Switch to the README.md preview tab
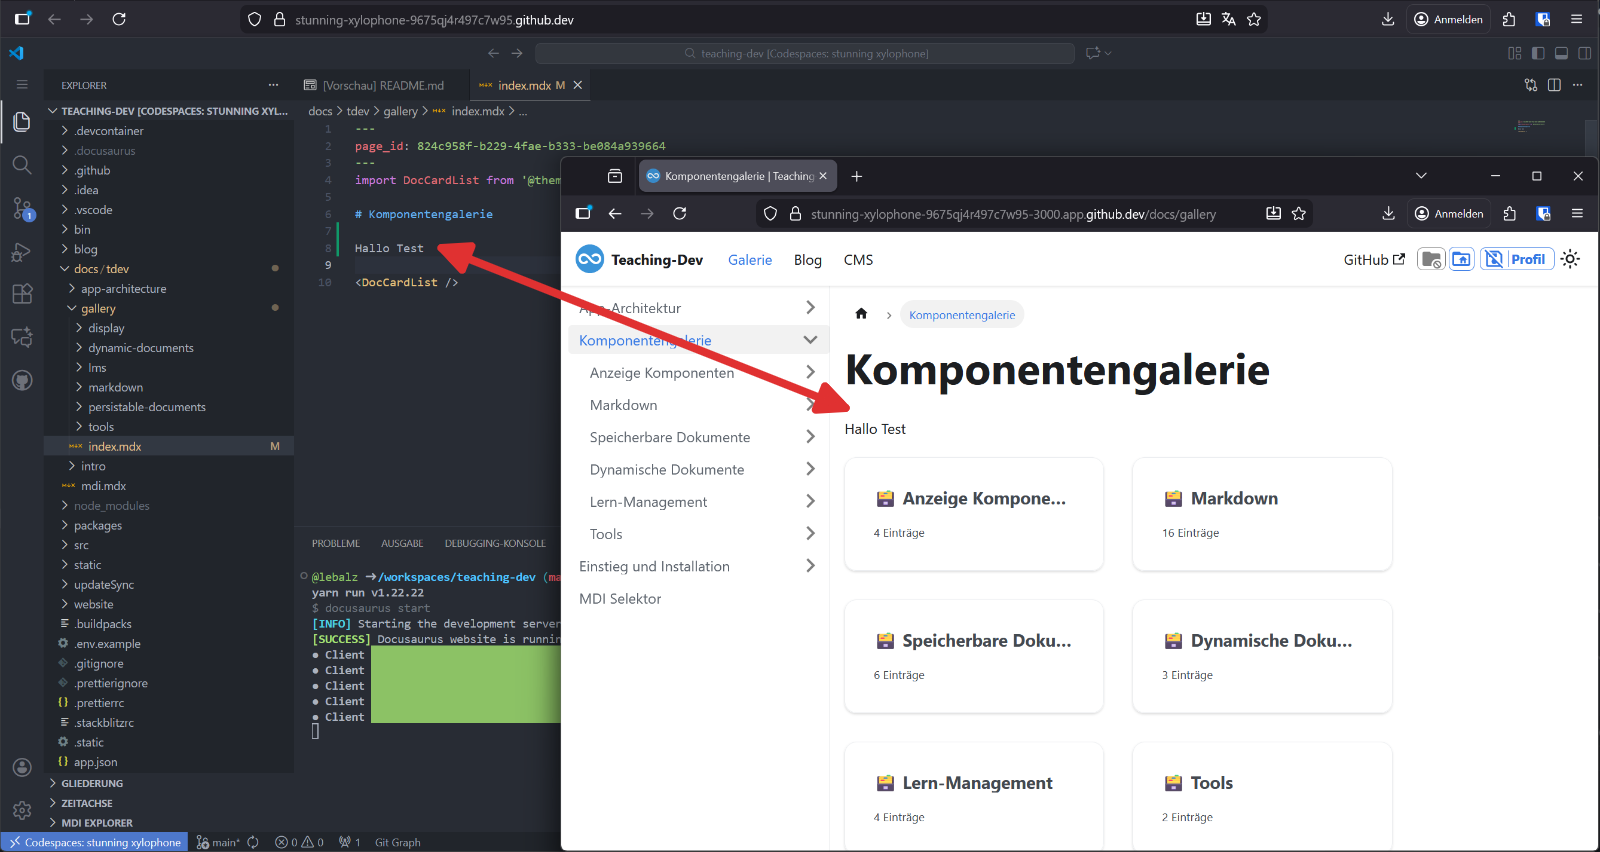Screen dimensions: 1600x852 [374, 85]
